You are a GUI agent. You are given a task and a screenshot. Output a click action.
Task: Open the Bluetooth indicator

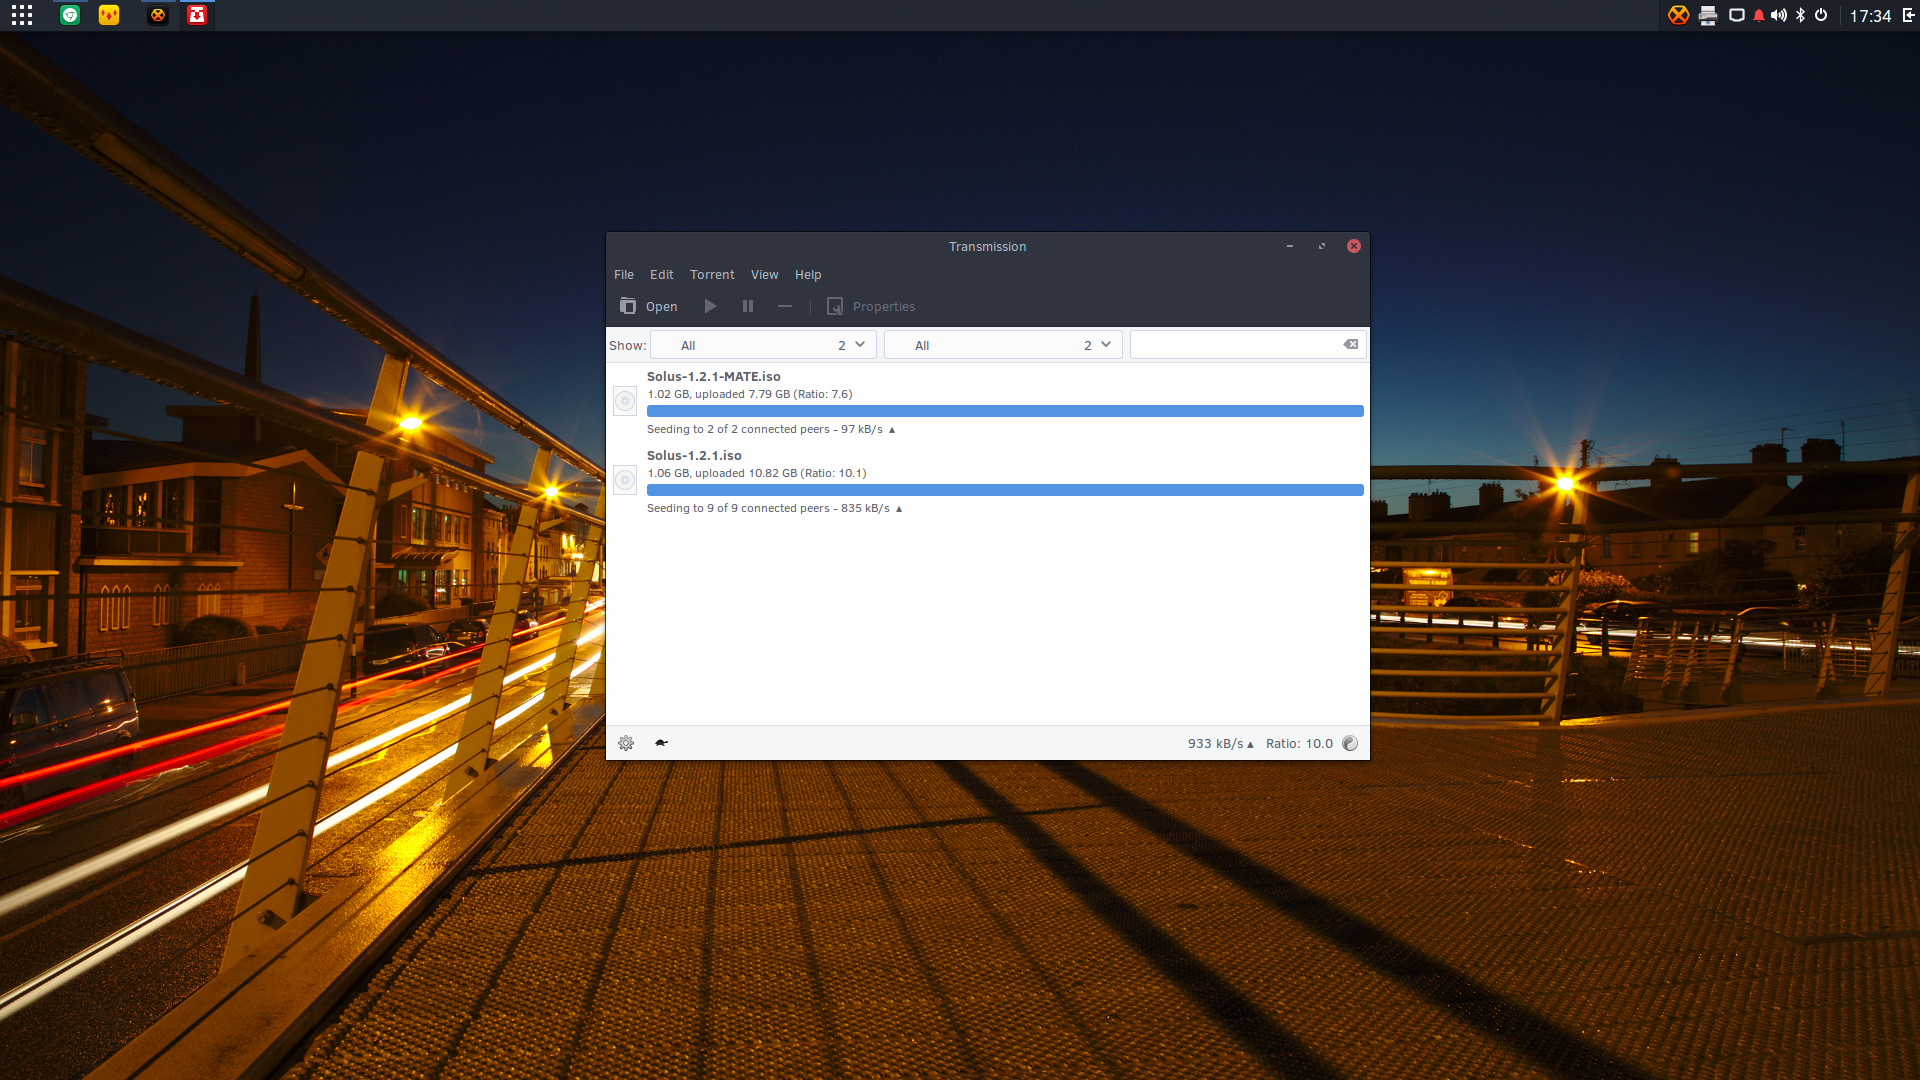point(1800,15)
